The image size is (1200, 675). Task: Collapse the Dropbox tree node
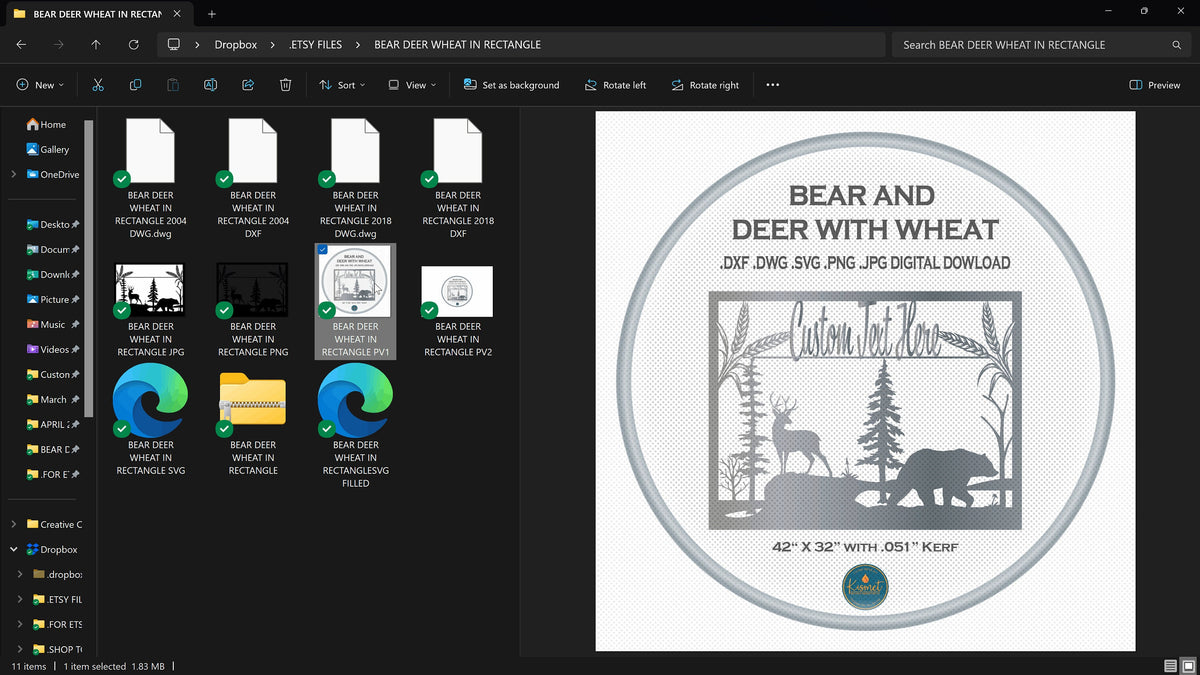coord(13,549)
